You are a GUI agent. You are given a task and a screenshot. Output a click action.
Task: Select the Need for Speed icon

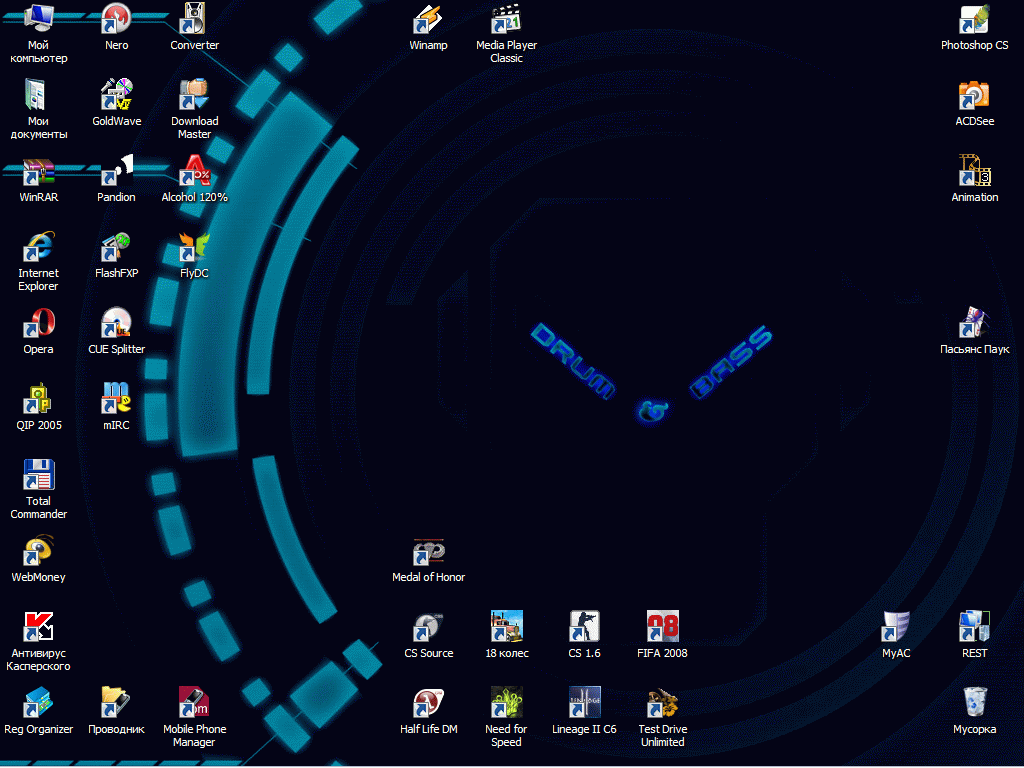506,703
